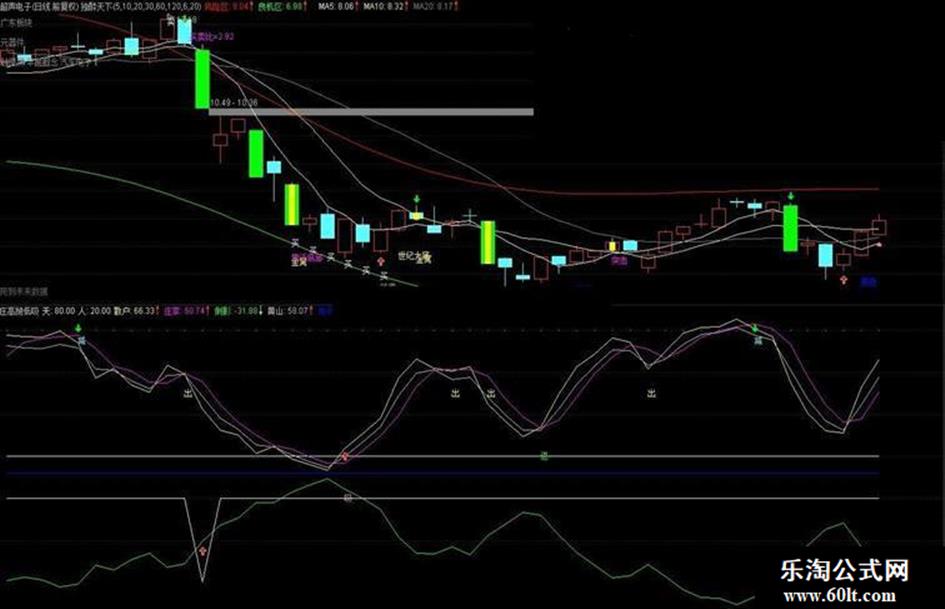
Task: Click red arrow on oscillator's gray baseline
Action: click(x=345, y=456)
